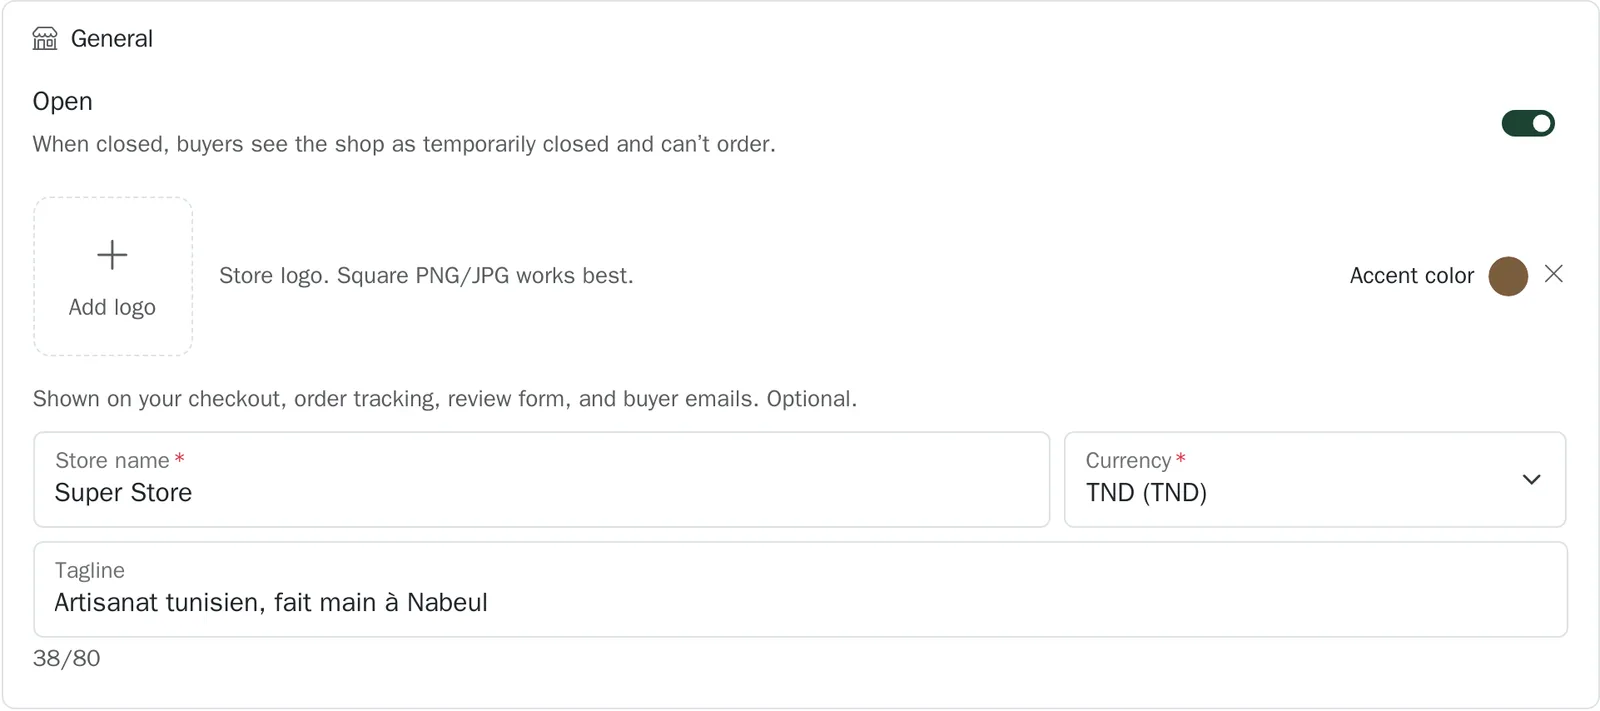Click the General section heading
1600x711 pixels.
coord(112,39)
